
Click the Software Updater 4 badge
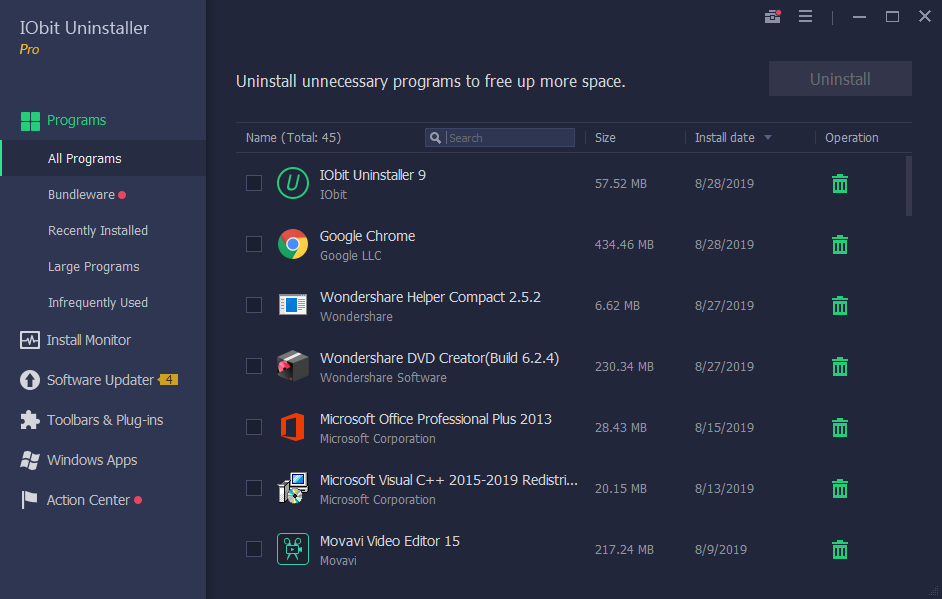169,380
